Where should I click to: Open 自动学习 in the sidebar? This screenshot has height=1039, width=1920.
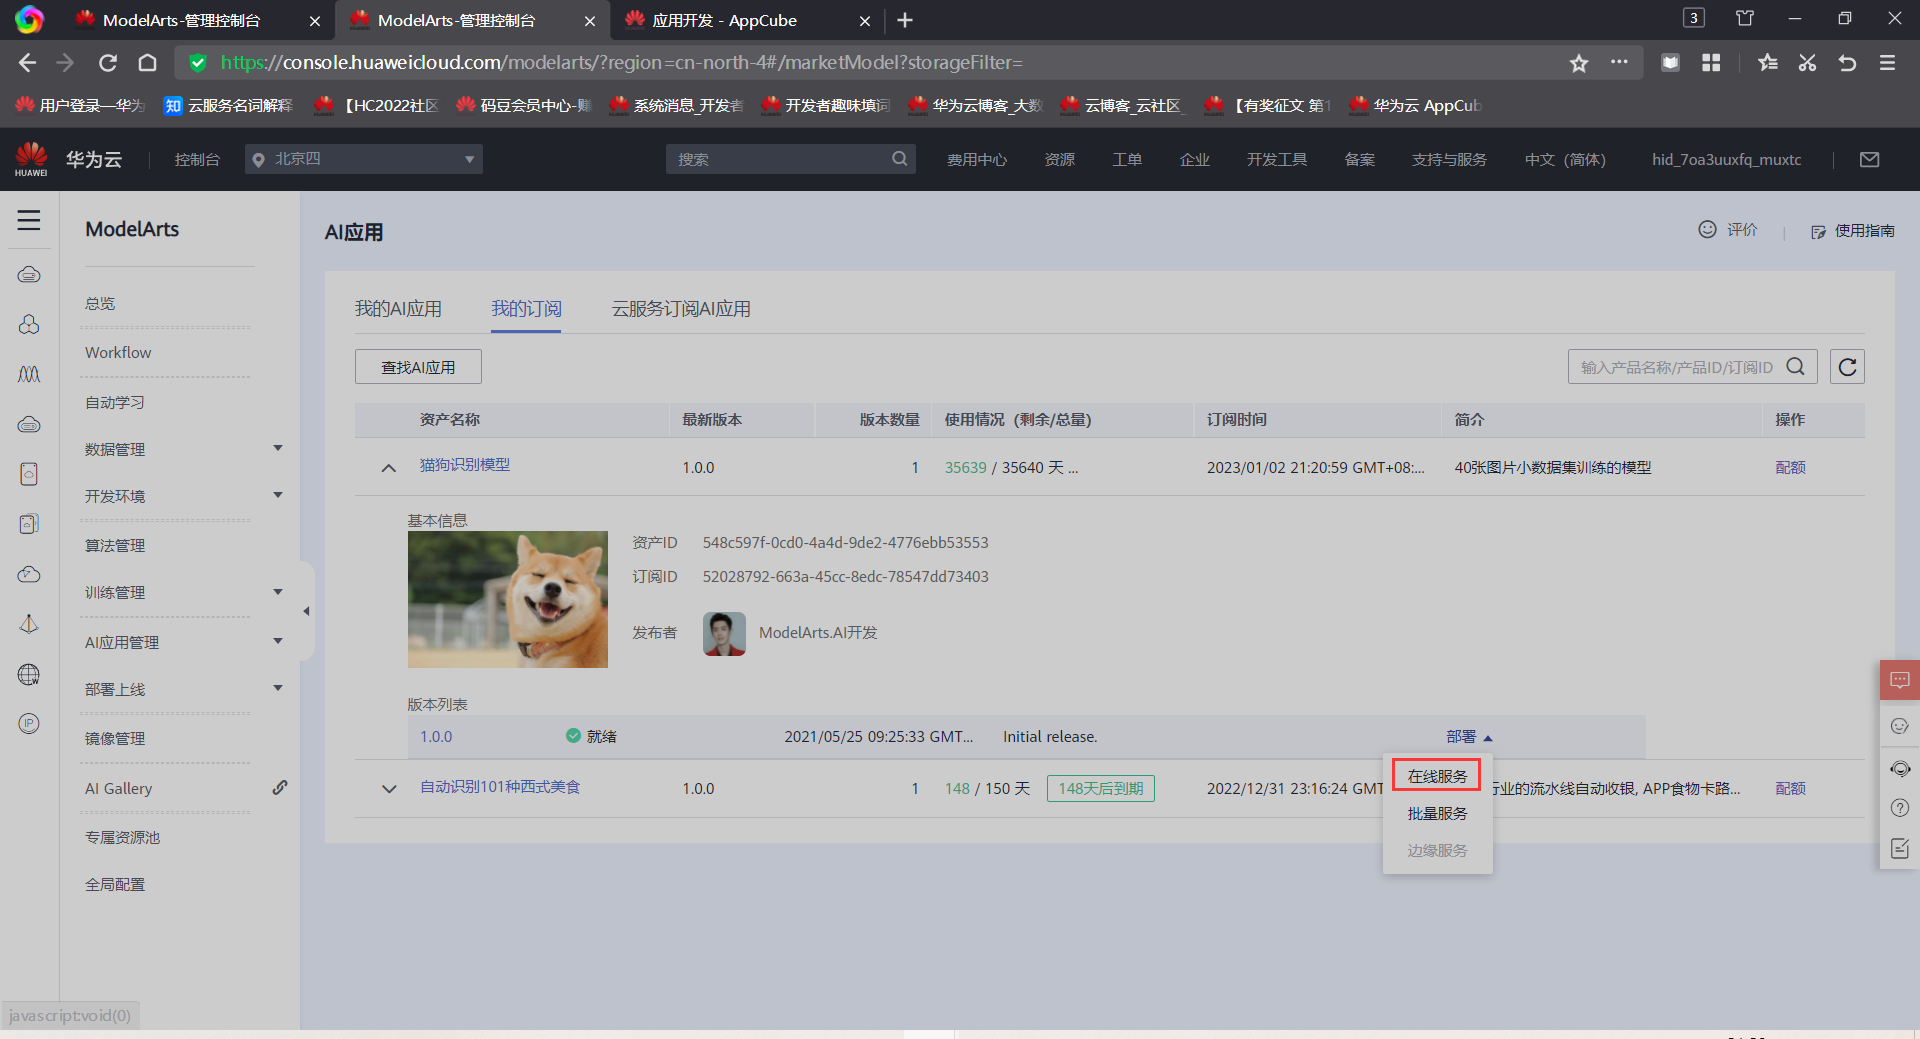(x=115, y=402)
